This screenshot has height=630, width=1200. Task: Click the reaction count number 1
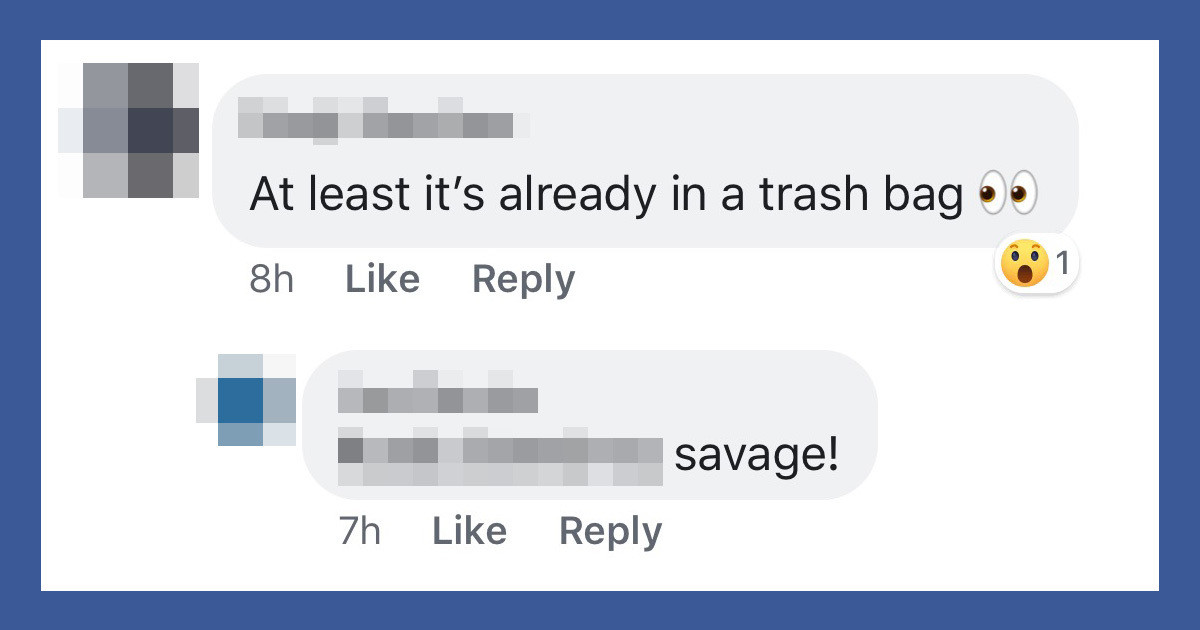point(1062,265)
